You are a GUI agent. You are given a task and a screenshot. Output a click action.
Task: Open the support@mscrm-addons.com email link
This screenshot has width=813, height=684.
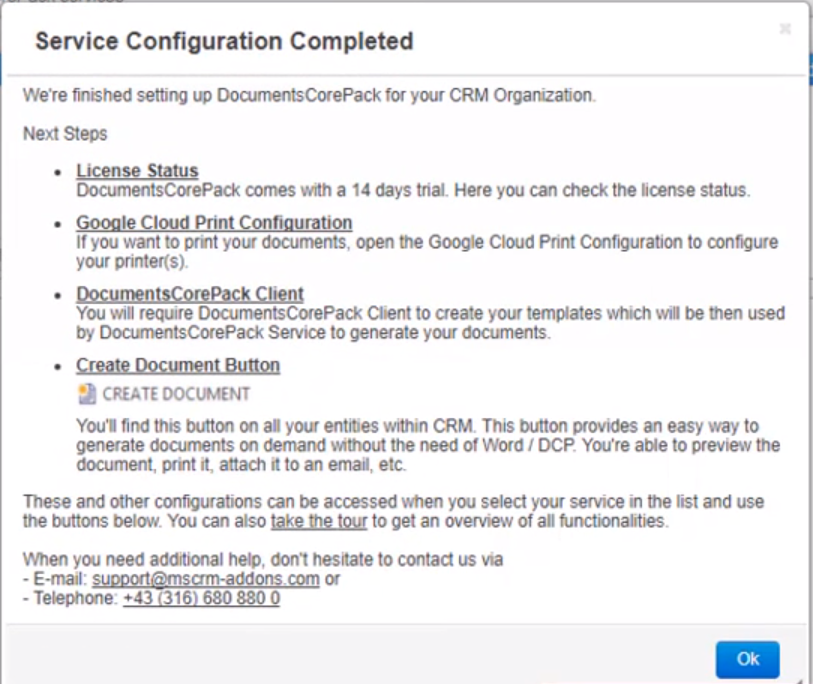[x=206, y=579]
